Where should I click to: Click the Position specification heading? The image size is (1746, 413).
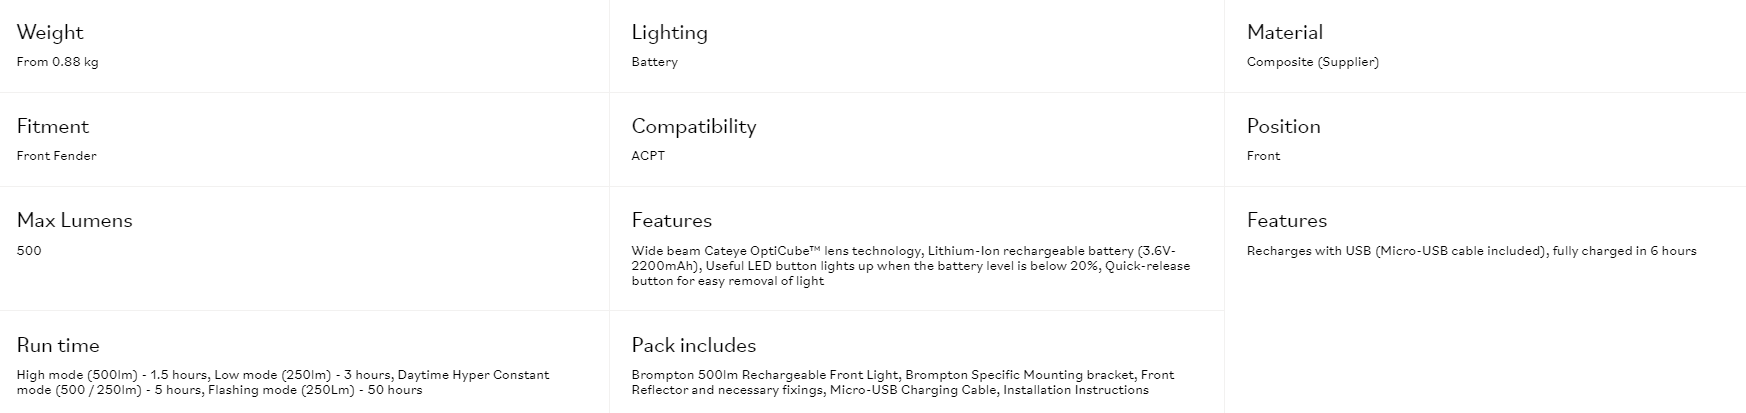point(1283,127)
